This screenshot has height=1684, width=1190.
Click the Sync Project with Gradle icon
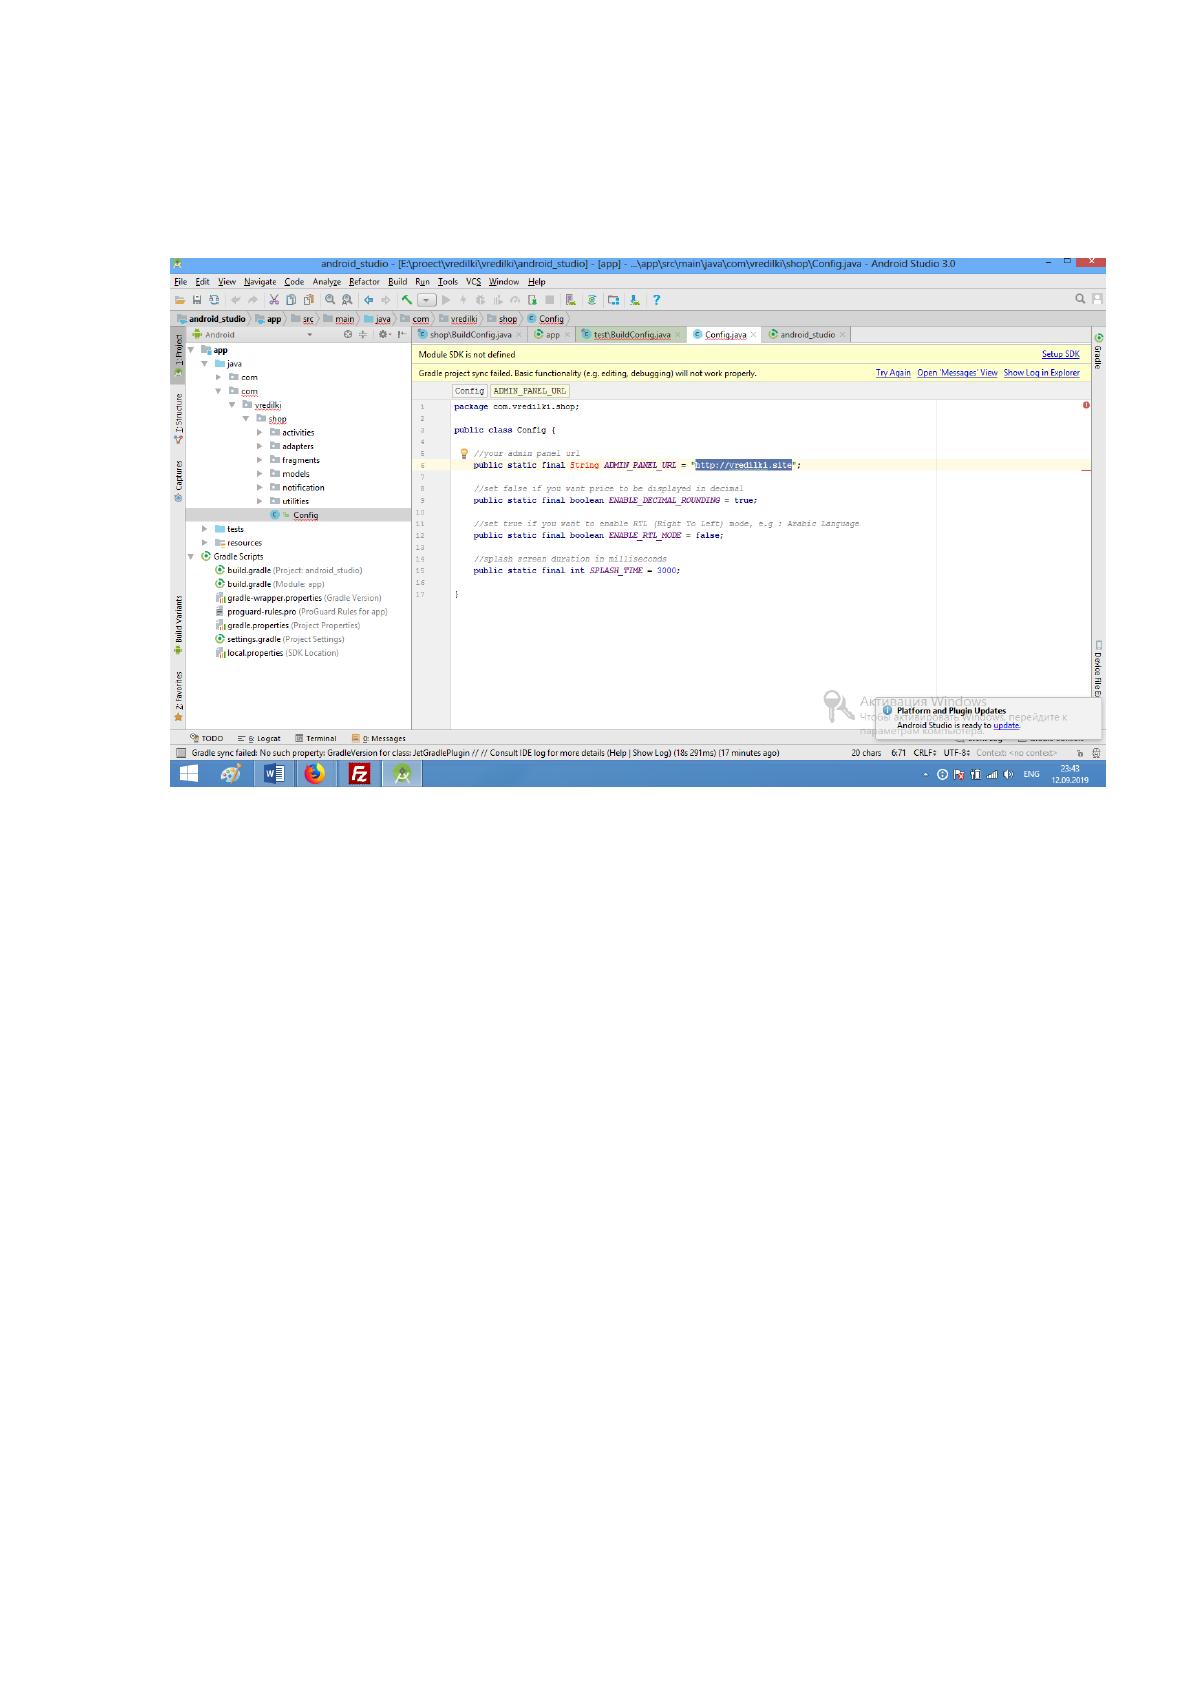pos(591,299)
